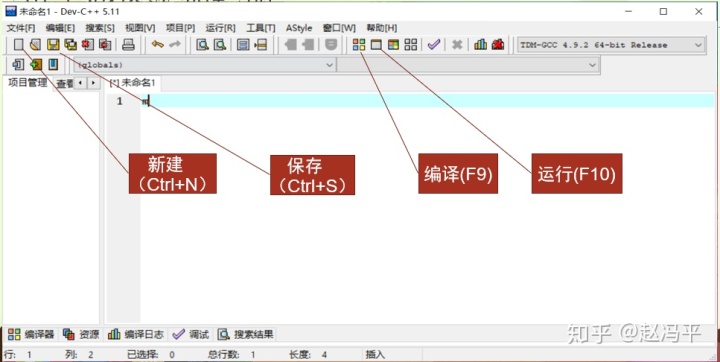Click the Compile & Run toolbar icon
Viewport: 720px width, 362px height.
tap(394, 45)
